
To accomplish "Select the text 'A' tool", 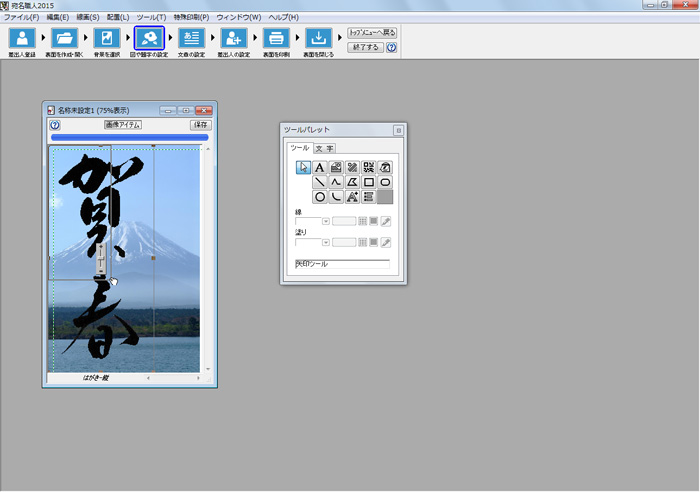I will click(320, 167).
